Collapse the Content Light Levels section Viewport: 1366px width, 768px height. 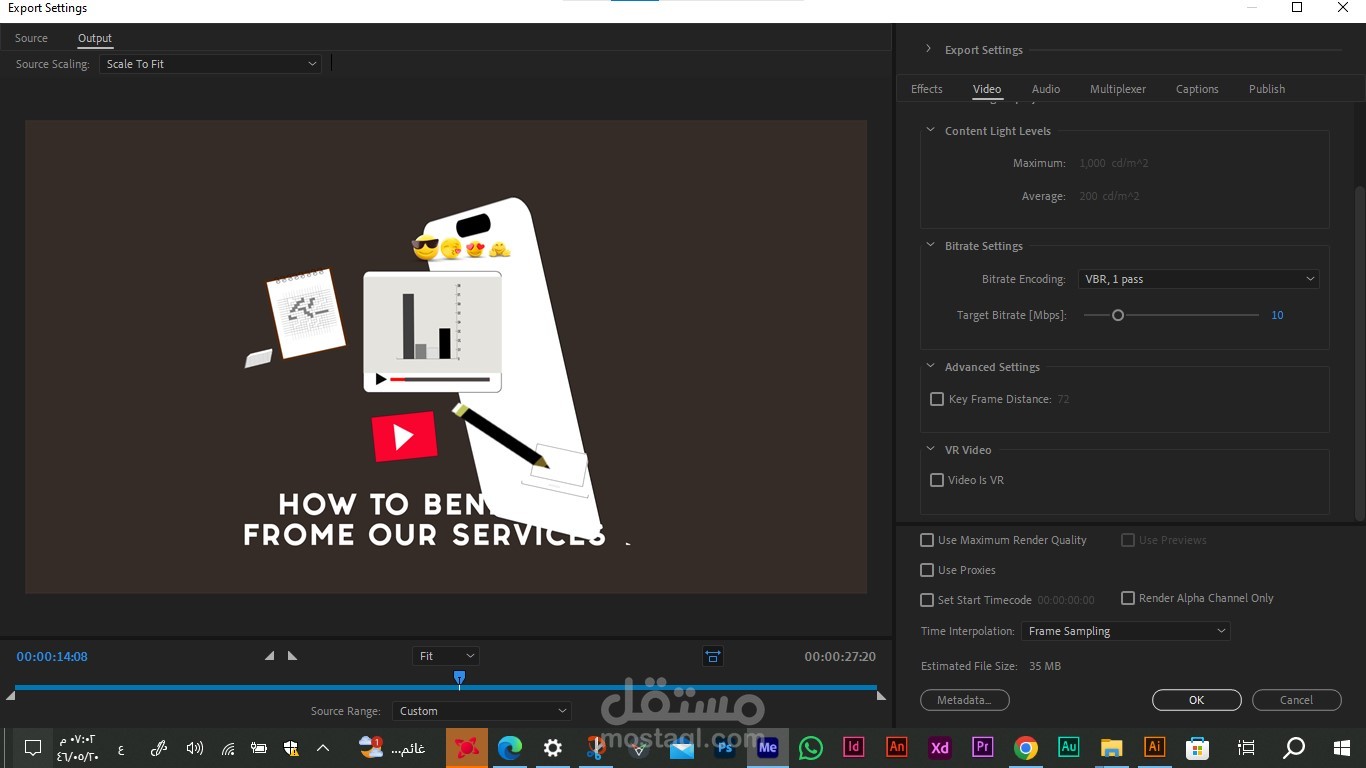[x=930, y=130]
